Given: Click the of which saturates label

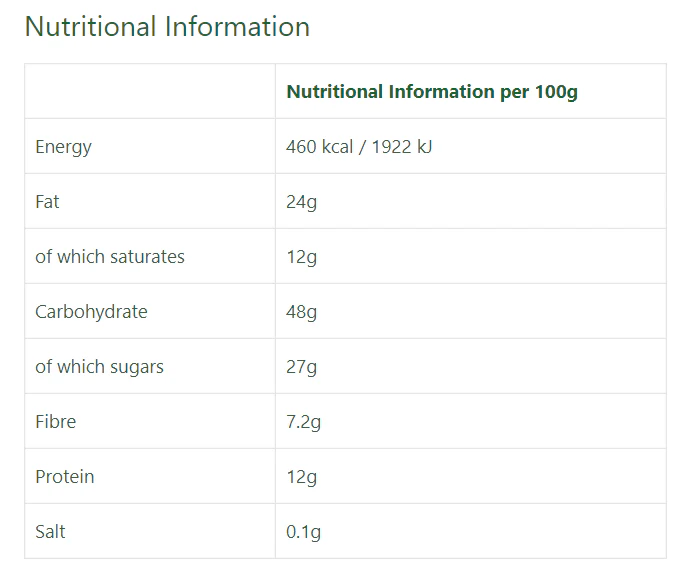Looking at the screenshot, I should [x=110, y=257].
